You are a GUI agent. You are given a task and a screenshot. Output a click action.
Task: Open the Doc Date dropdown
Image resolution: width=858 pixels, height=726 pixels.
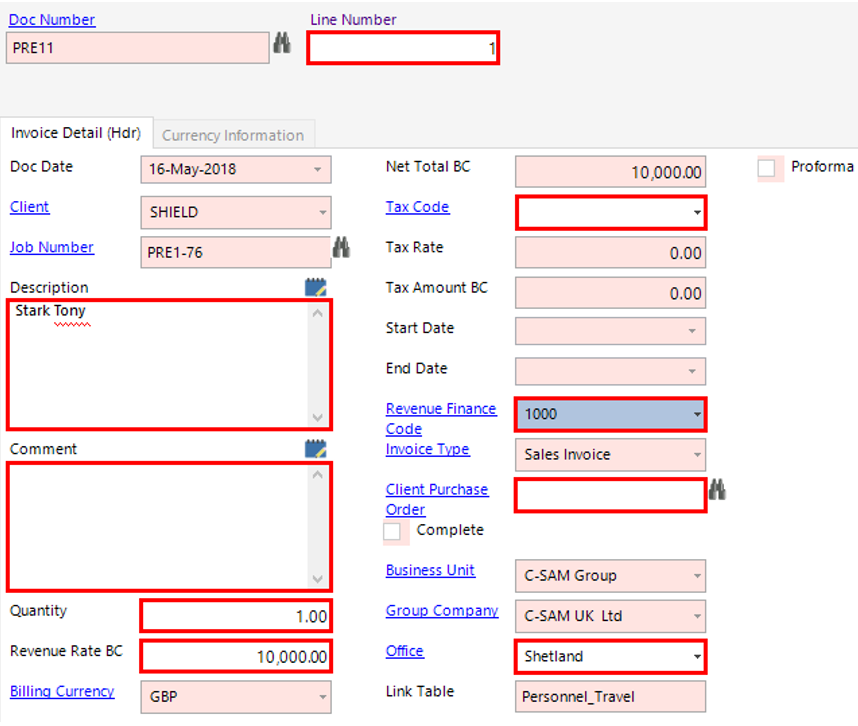pyautogui.click(x=317, y=170)
